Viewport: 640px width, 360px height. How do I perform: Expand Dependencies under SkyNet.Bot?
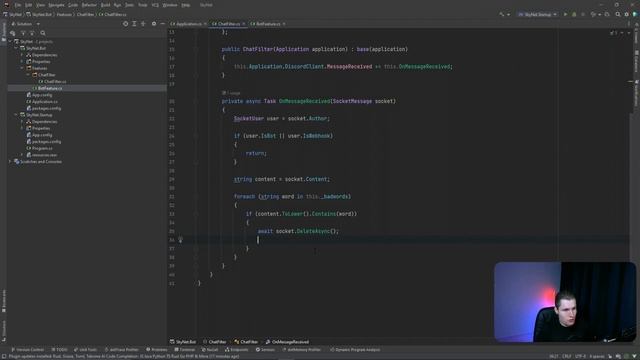(x=22, y=55)
